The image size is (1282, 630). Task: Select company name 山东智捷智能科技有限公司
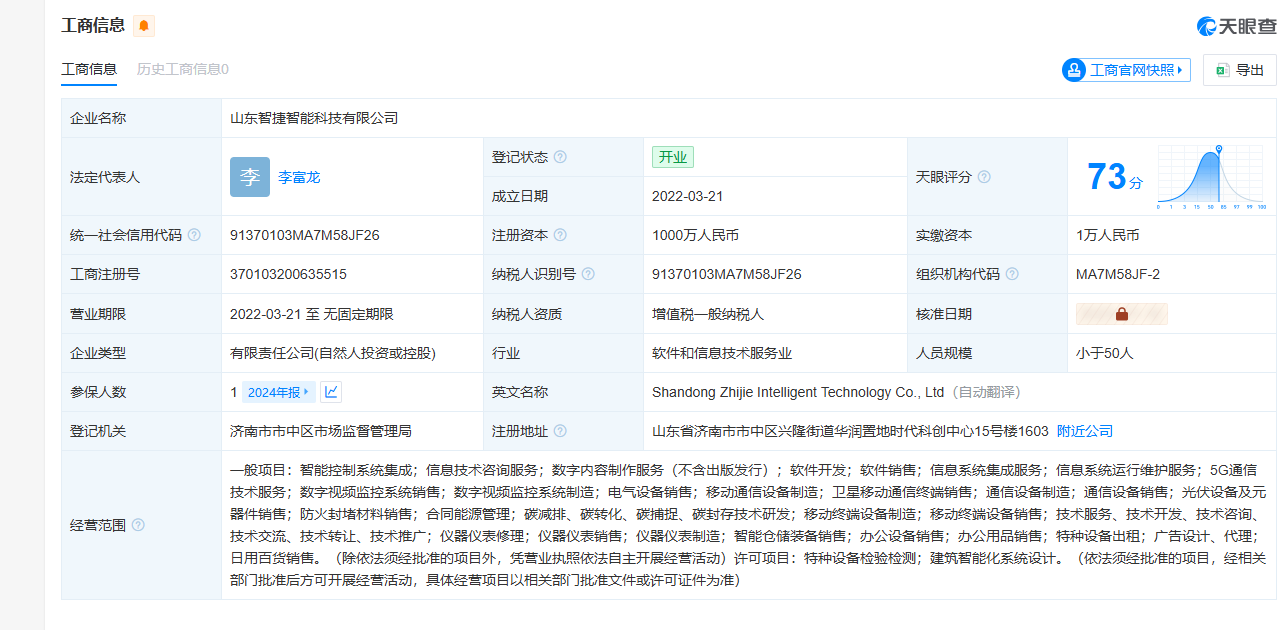tap(314, 118)
